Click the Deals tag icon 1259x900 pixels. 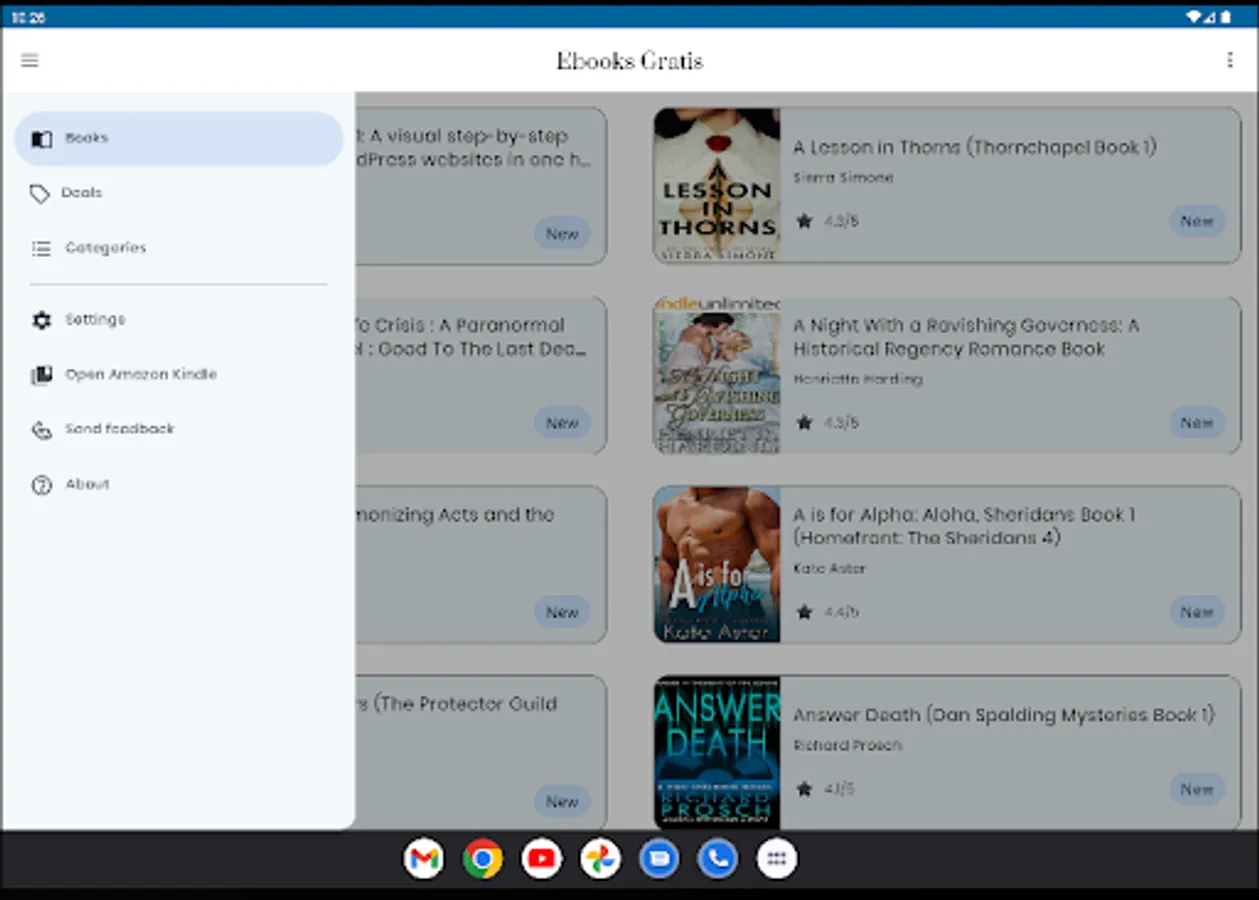(40, 194)
